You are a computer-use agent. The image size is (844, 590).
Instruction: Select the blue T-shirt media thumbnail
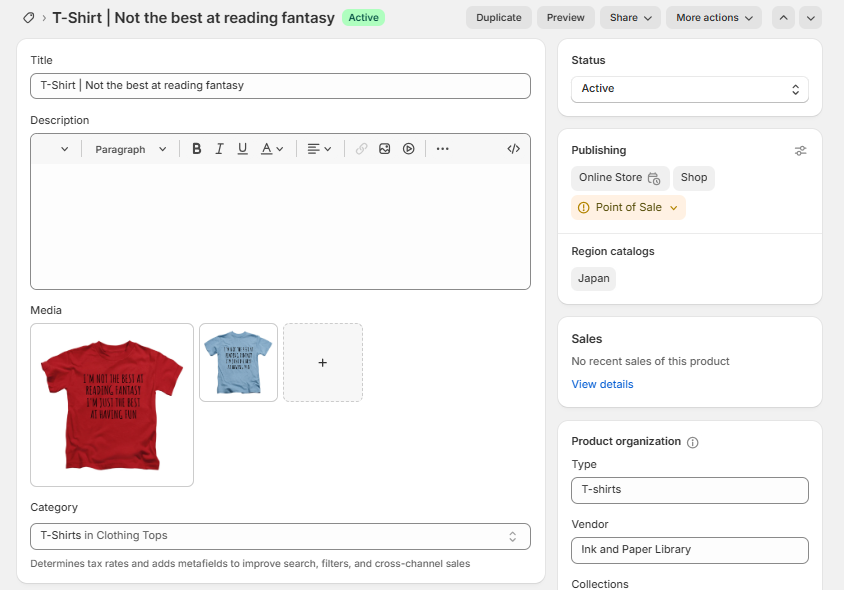click(238, 362)
